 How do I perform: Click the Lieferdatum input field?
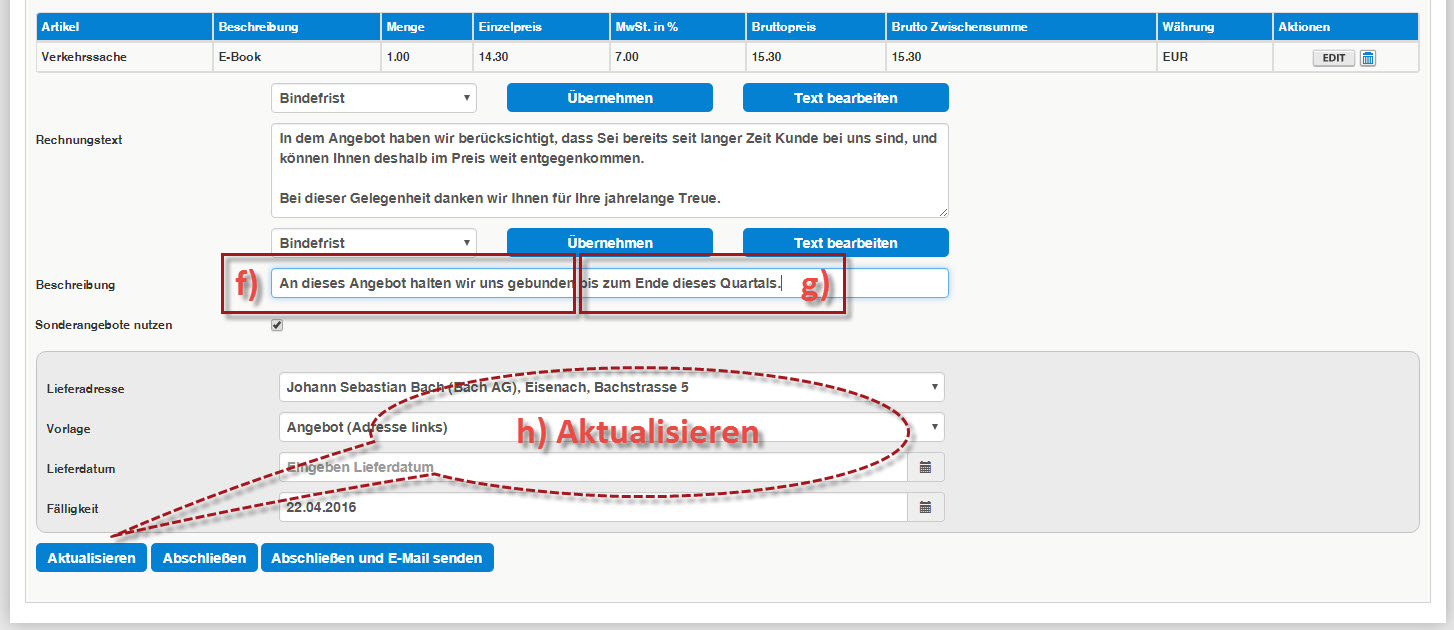pyautogui.click(x=593, y=467)
